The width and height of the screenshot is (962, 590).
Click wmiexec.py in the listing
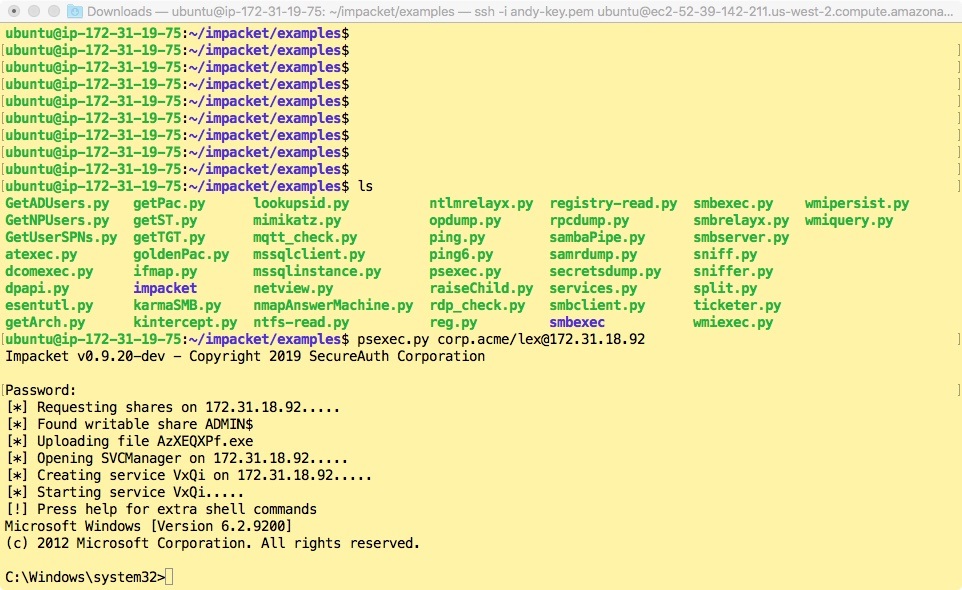(733, 323)
